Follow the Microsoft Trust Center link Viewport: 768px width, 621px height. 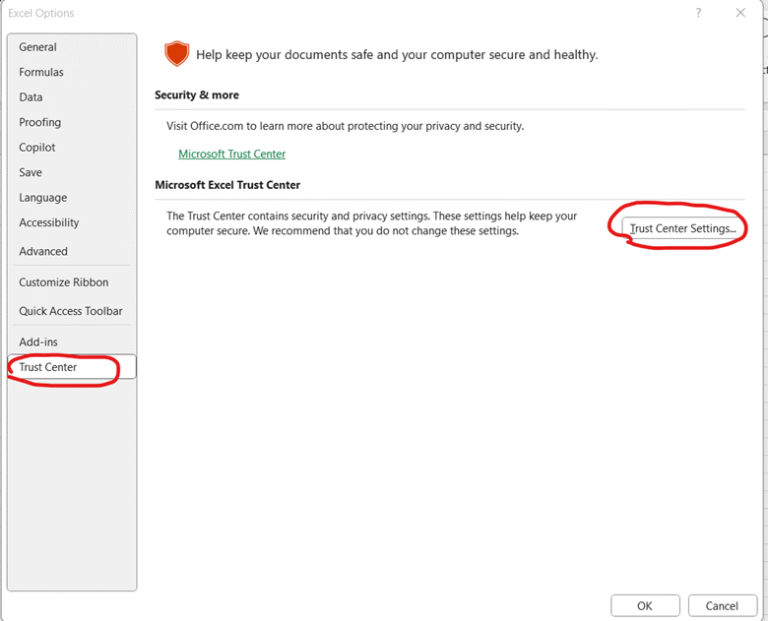click(x=232, y=154)
